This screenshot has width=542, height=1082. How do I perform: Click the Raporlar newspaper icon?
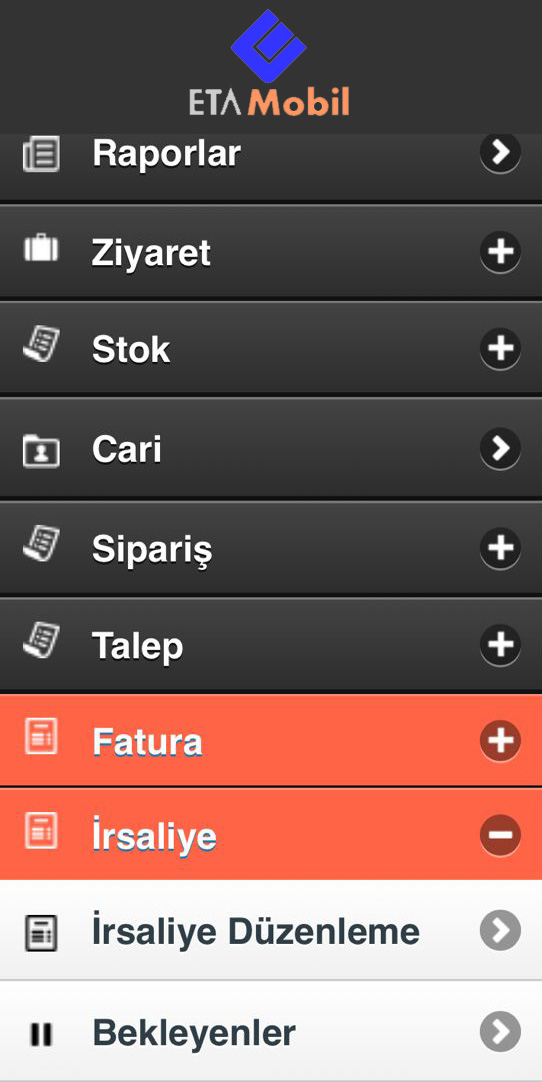pyautogui.click(x=41, y=153)
